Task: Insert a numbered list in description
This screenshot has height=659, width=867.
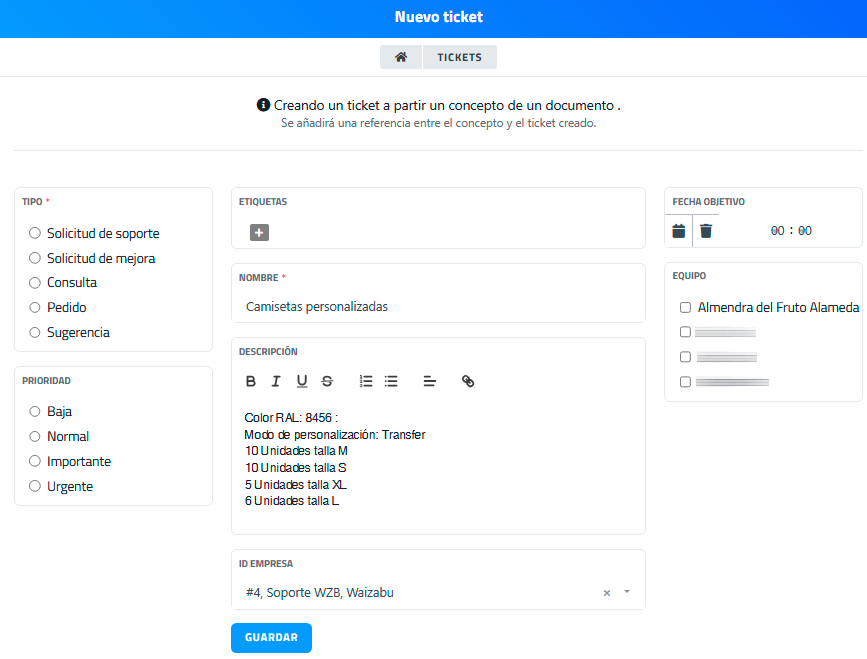Action: 366,381
